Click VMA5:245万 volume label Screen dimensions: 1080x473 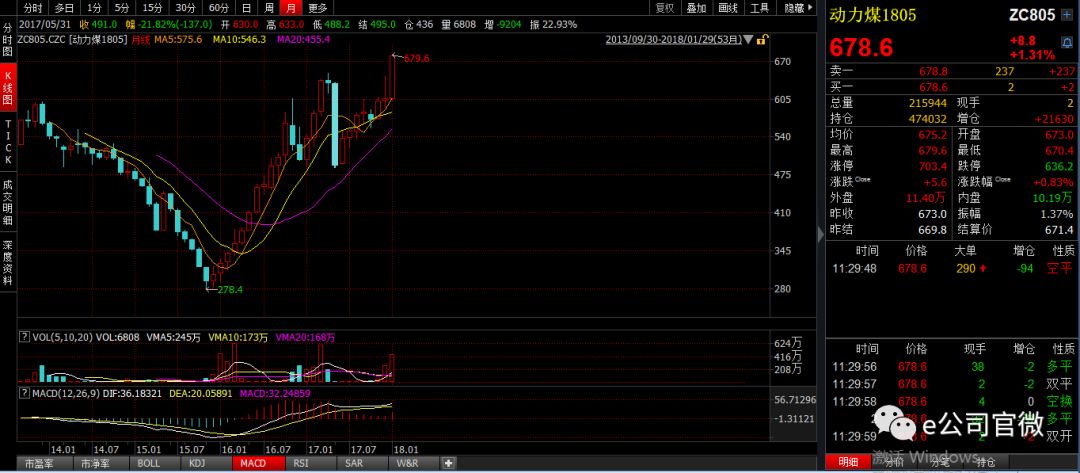pyautogui.click(x=174, y=337)
